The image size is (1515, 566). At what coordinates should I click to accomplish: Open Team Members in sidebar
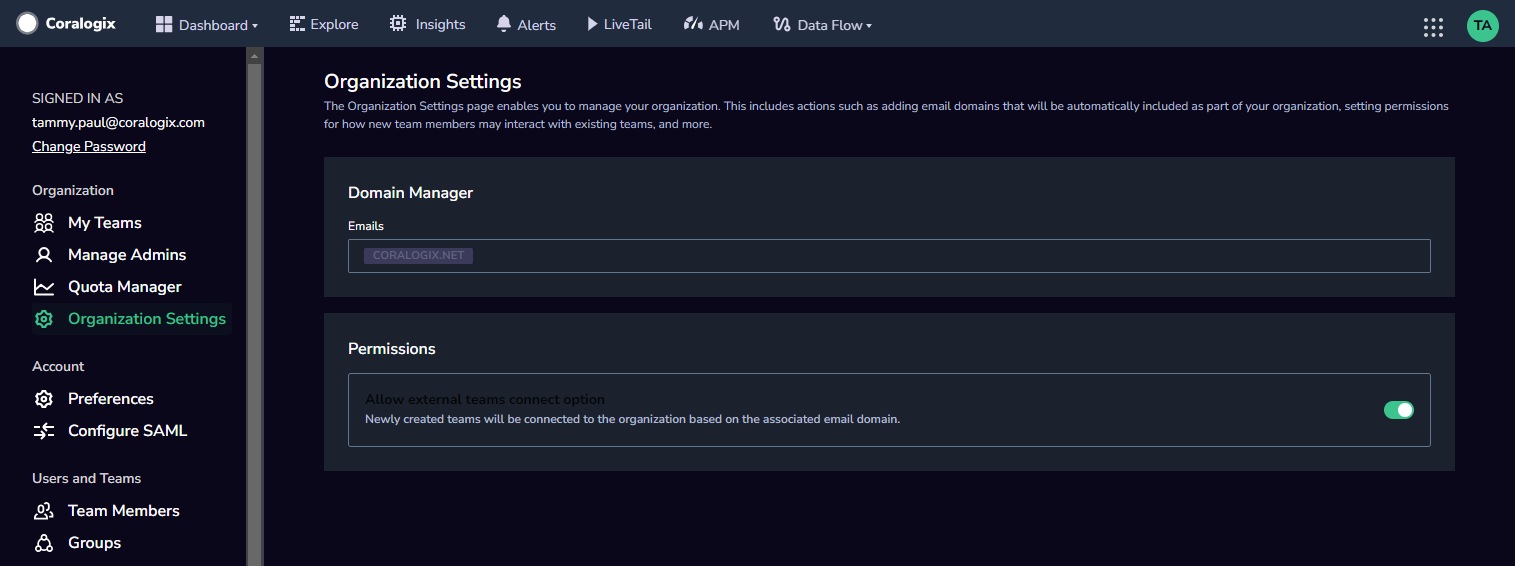tap(124, 511)
